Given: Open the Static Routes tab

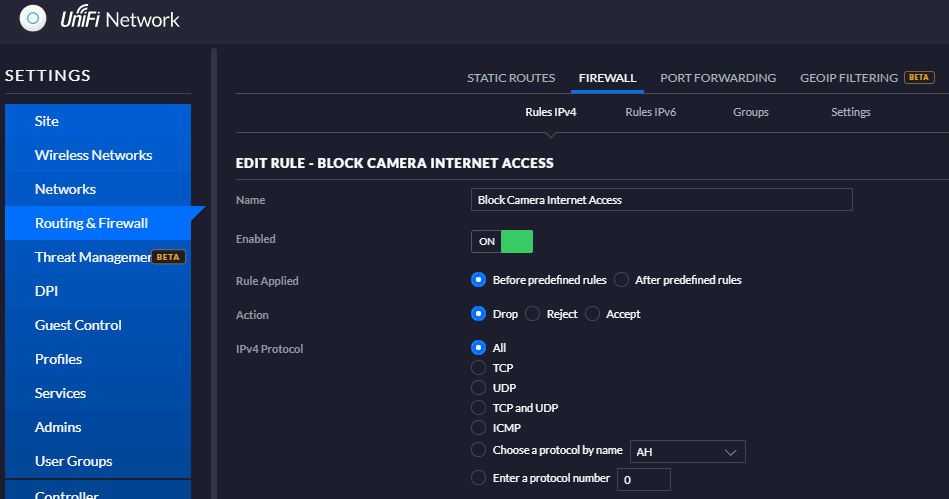Looking at the screenshot, I should click(x=511, y=78).
